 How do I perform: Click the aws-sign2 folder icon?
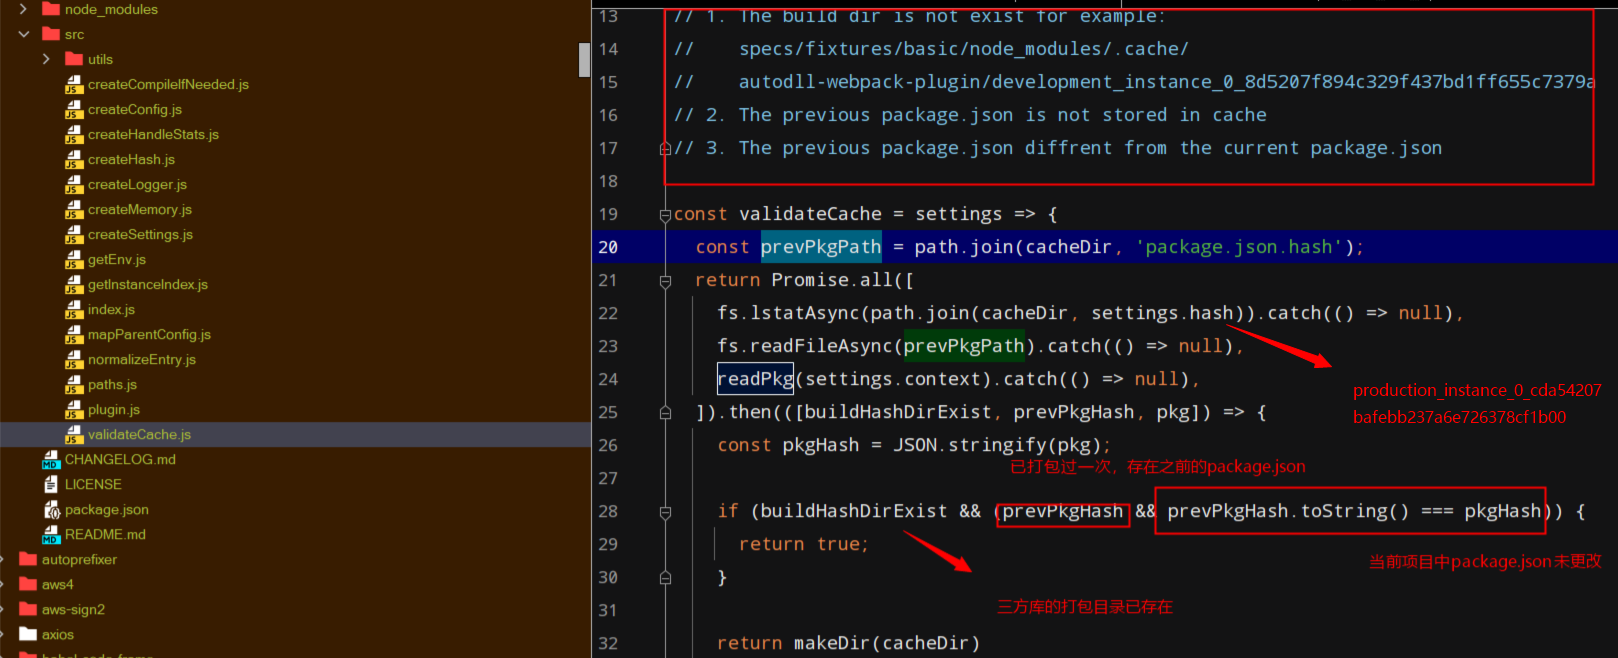click(x=28, y=609)
